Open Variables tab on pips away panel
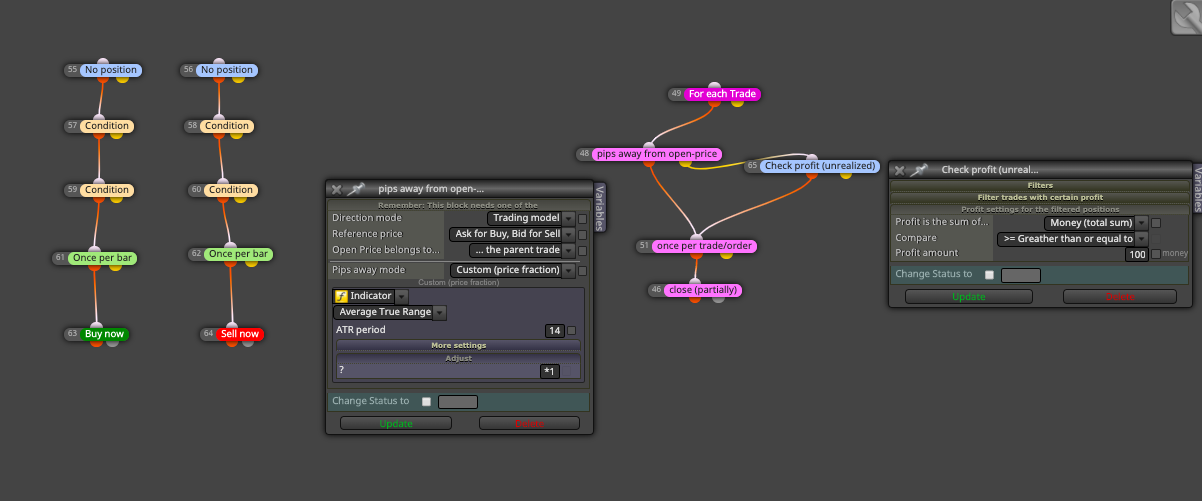The image size is (1202, 501). pyautogui.click(x=600, y=207)
